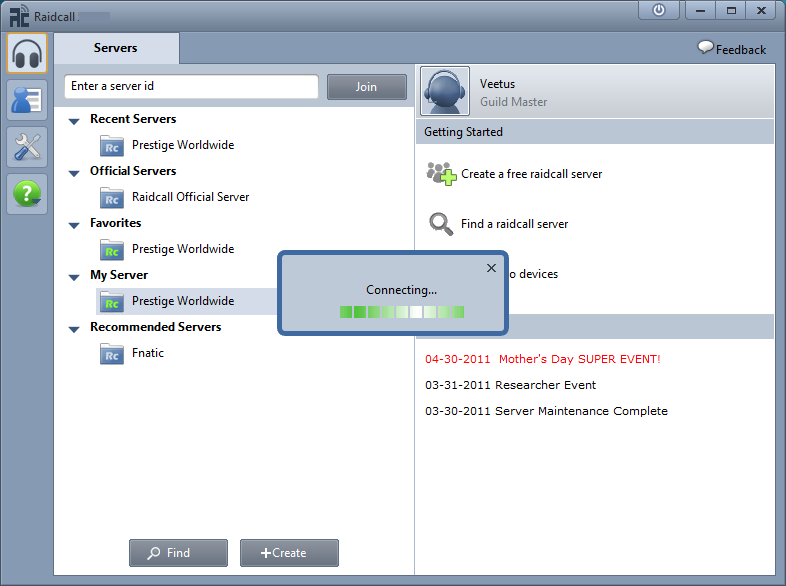Click folder icon of Prestige Worldwide under Recent Servers

pos(112,145)
